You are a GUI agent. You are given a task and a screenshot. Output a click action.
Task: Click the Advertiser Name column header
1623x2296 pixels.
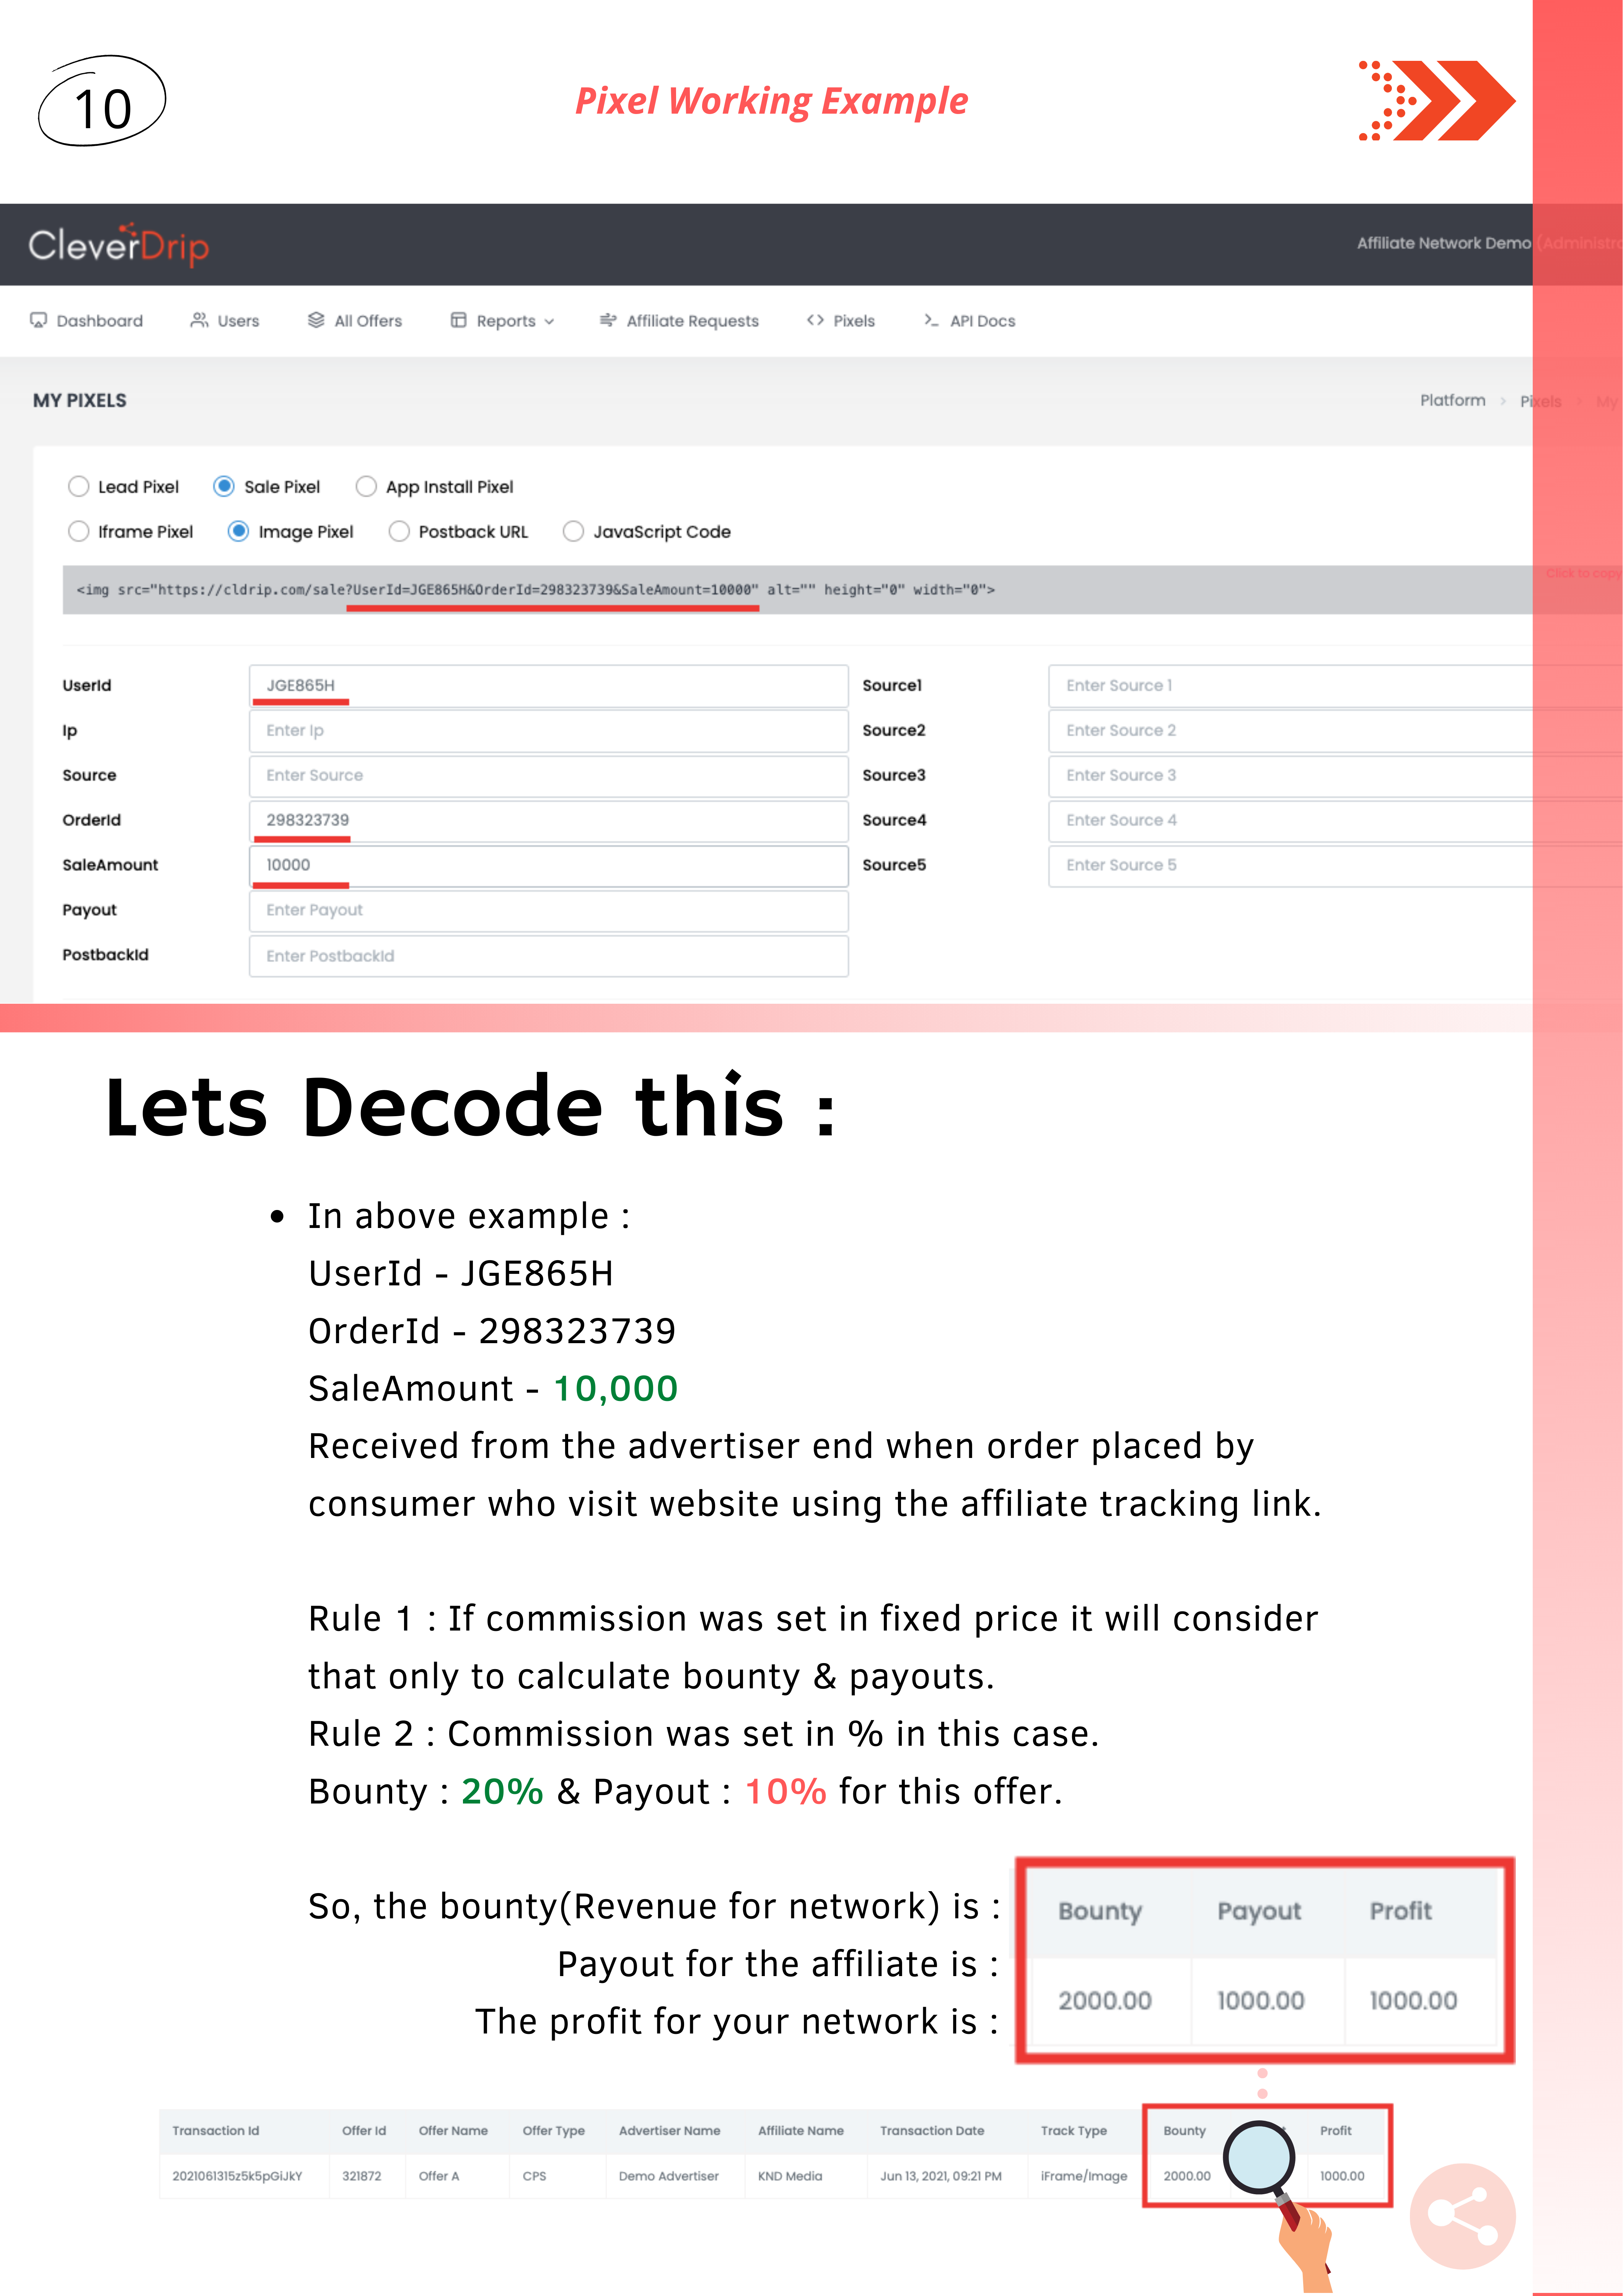click(669, 2131)
